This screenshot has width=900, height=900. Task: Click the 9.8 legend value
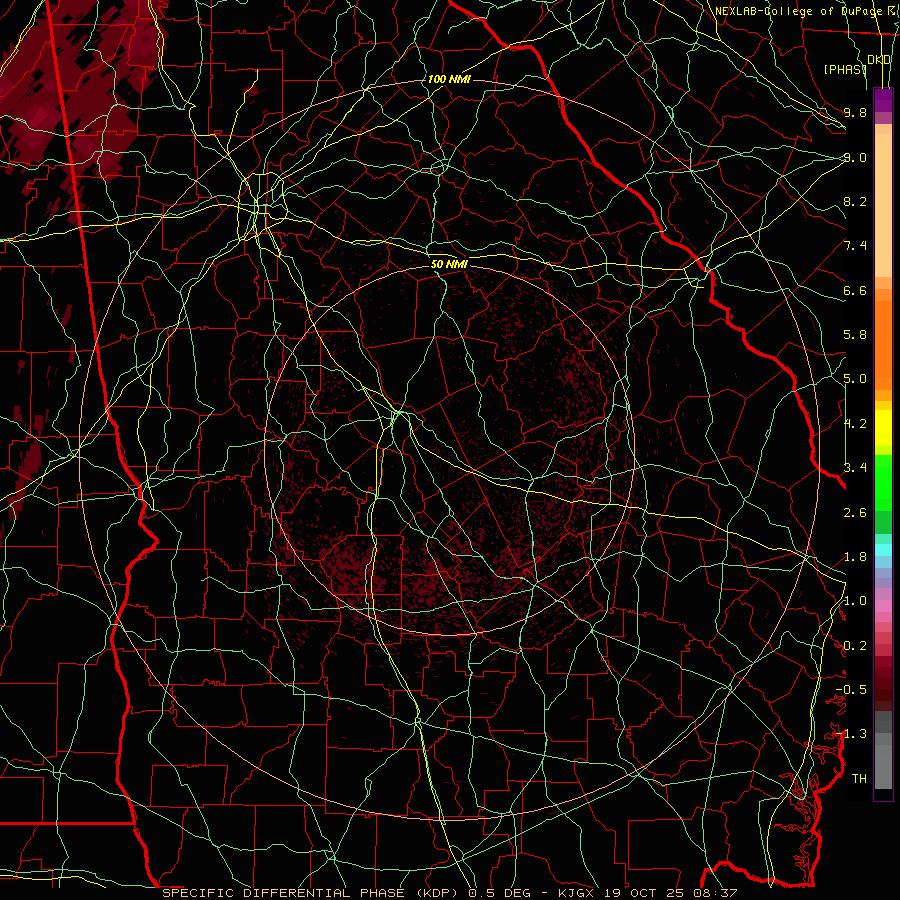[x=855, y=112]
